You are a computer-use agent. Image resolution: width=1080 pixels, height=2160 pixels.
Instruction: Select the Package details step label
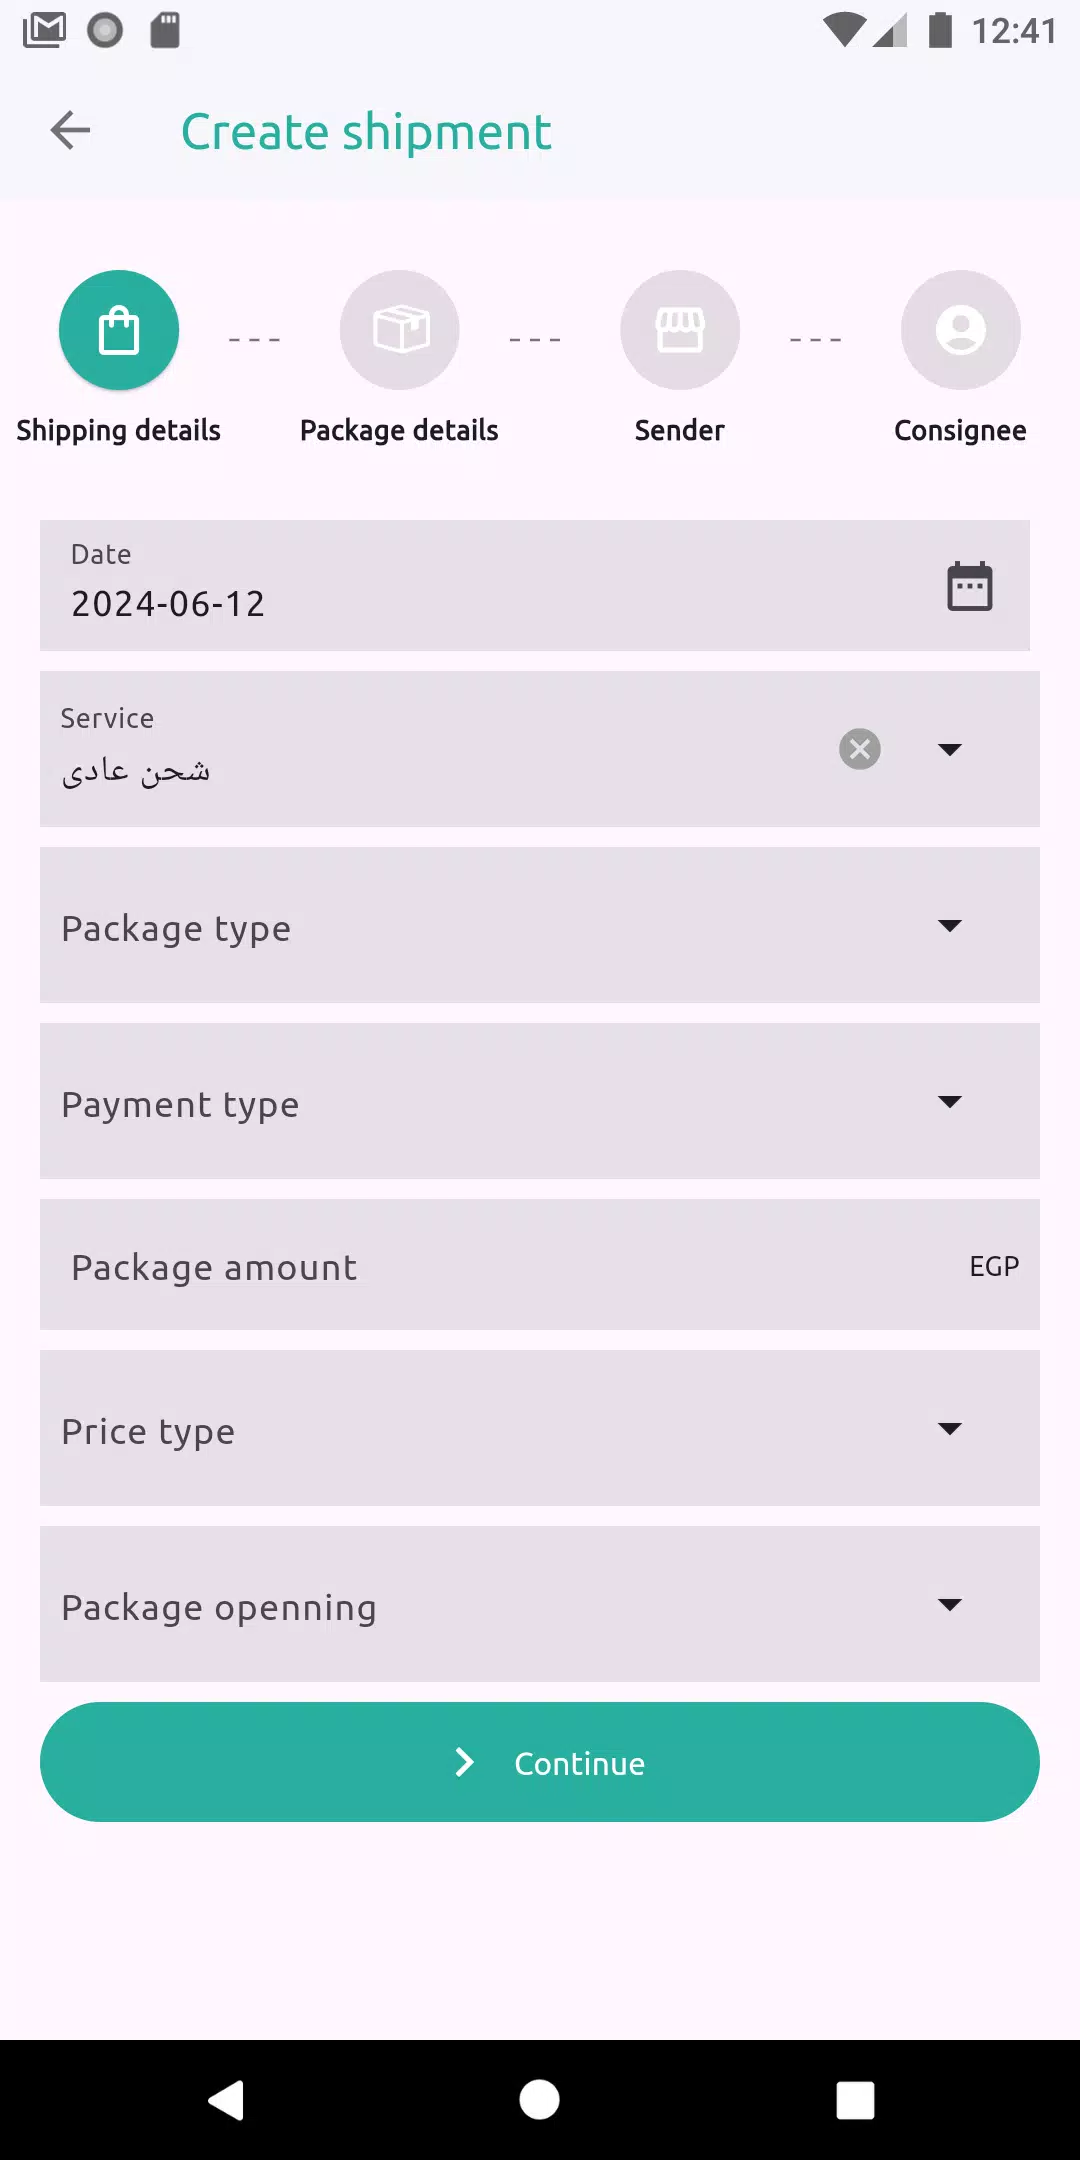399,431
